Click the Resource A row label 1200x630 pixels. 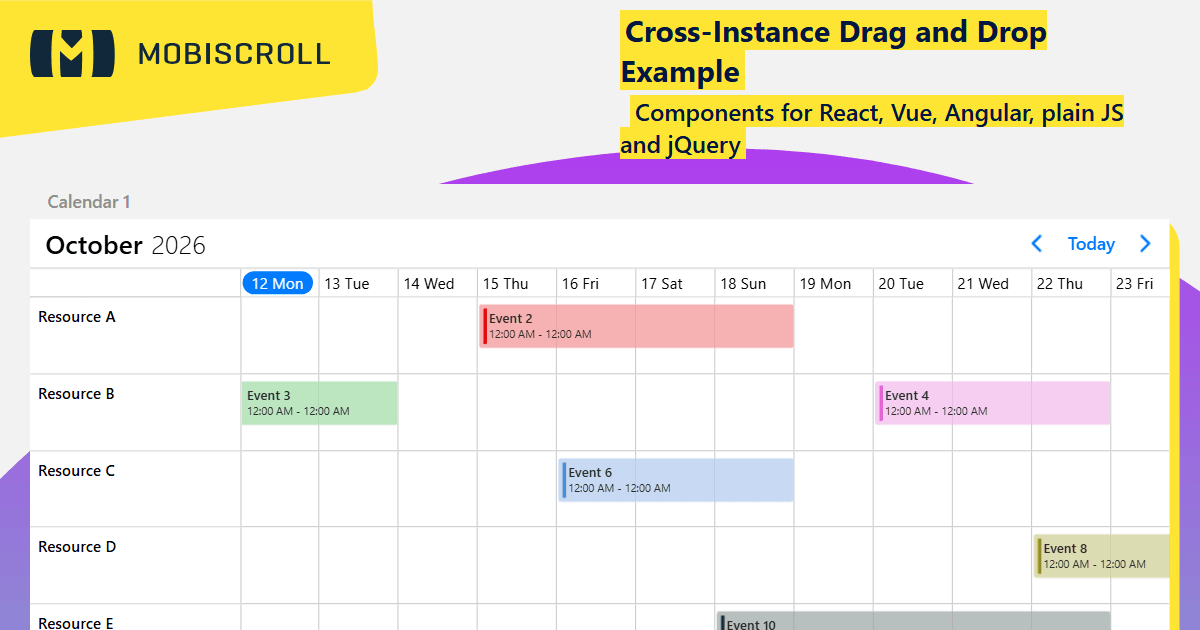pos(77,317)
